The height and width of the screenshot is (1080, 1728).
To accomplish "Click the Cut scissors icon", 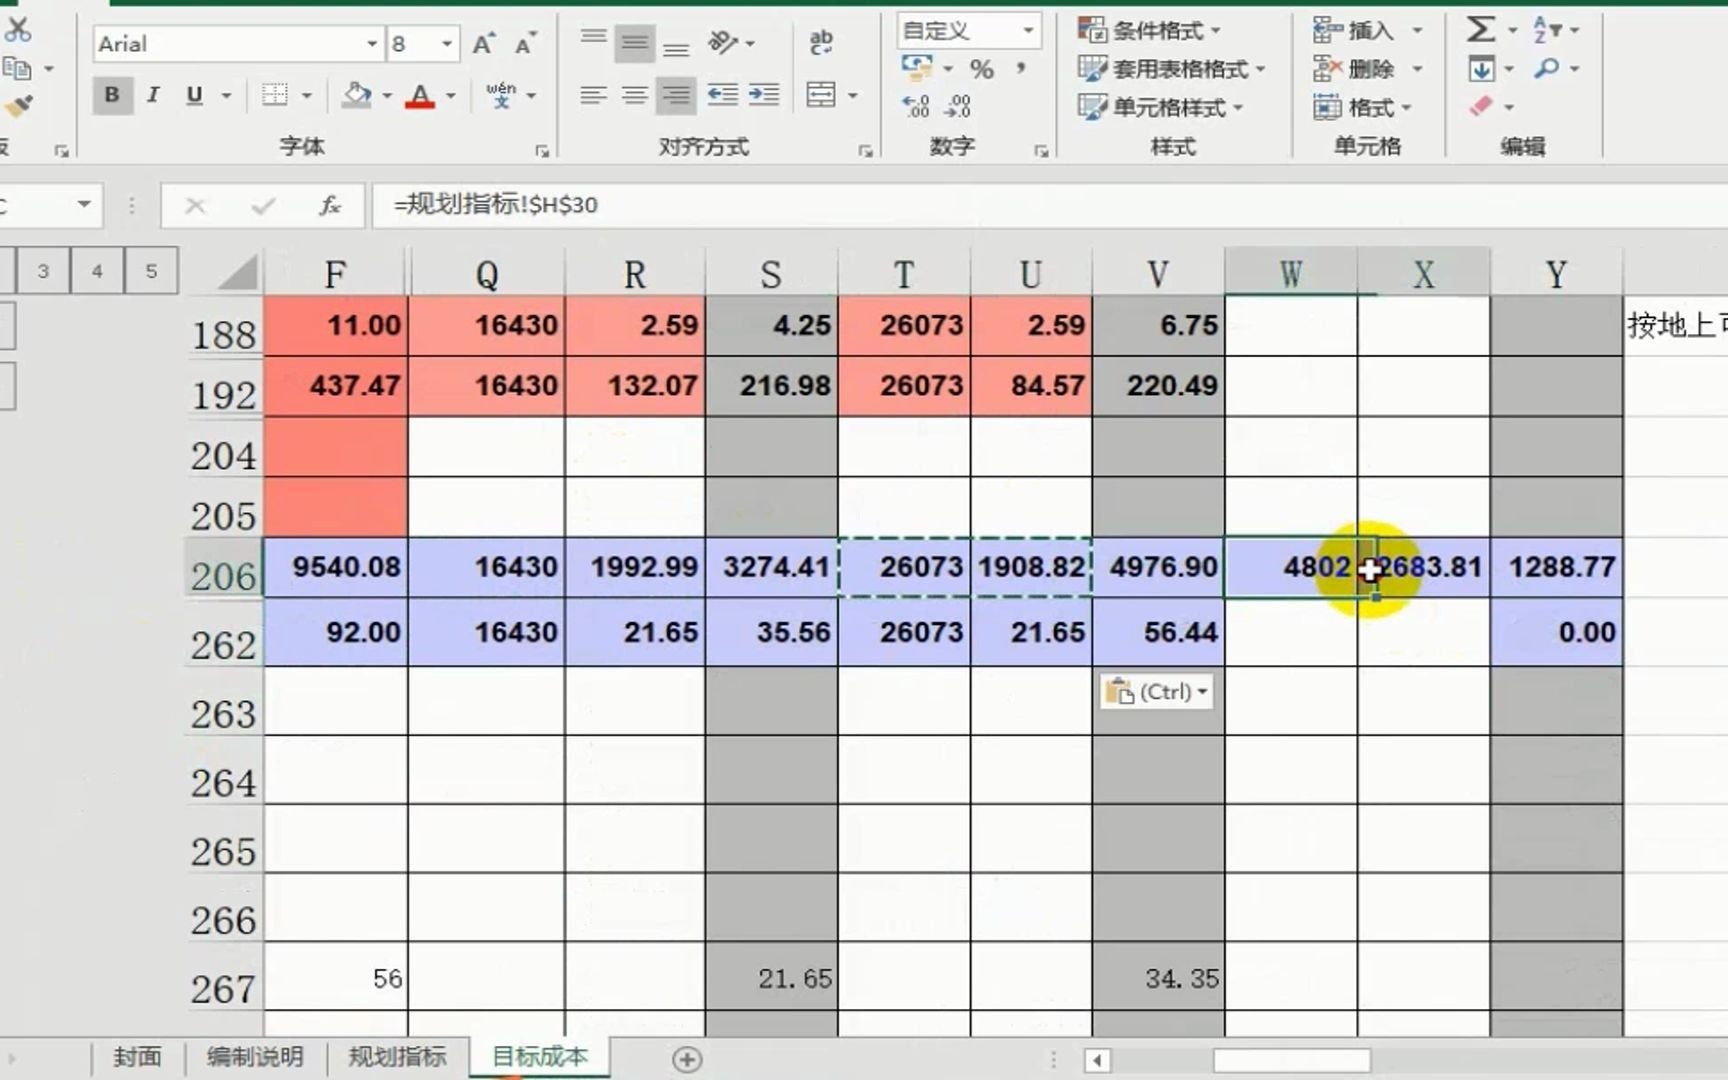I will pos(17,29).
